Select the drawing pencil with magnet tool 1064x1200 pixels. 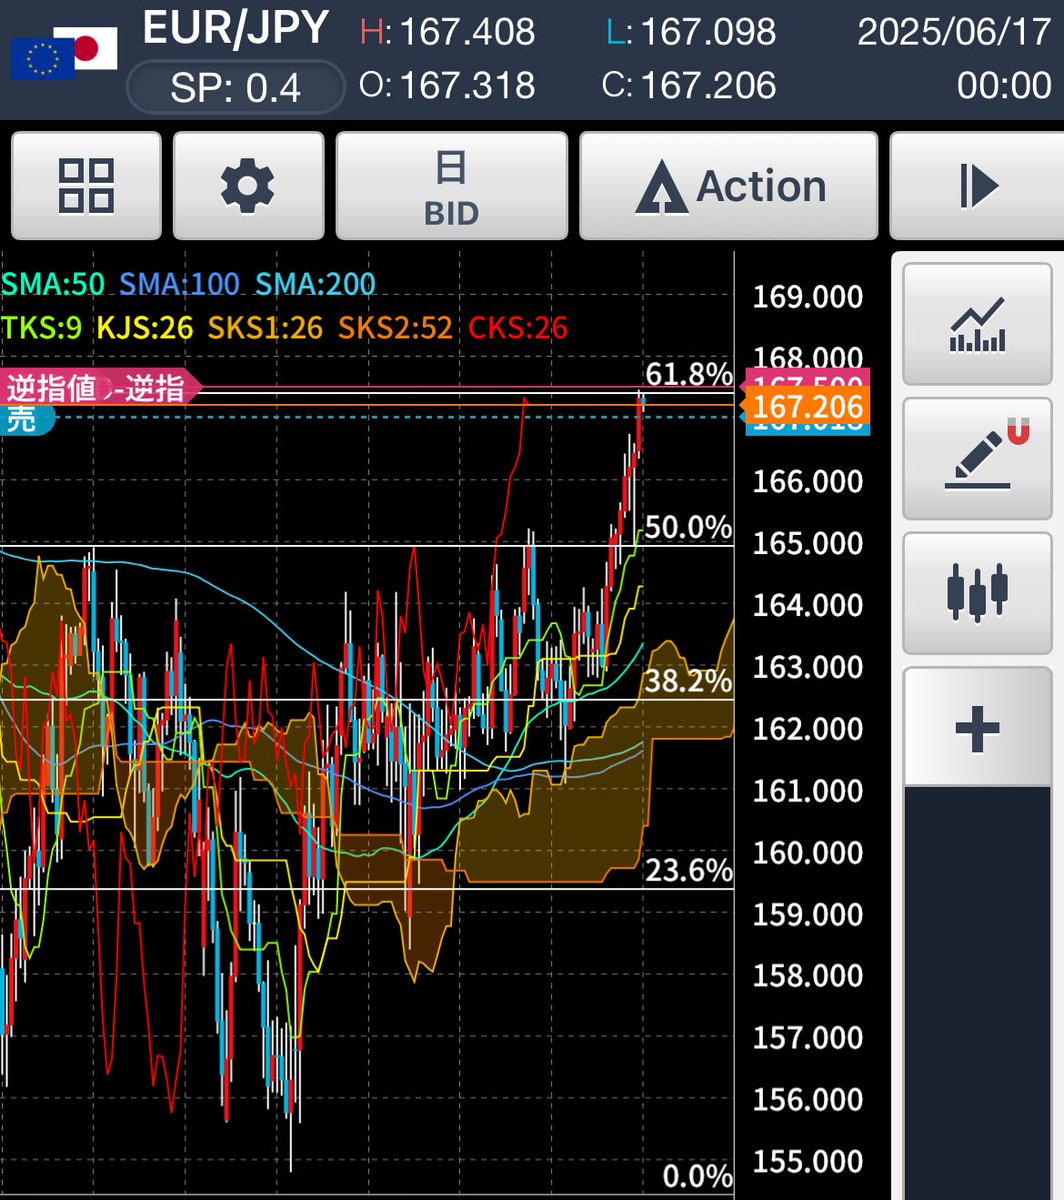(977, 458)
